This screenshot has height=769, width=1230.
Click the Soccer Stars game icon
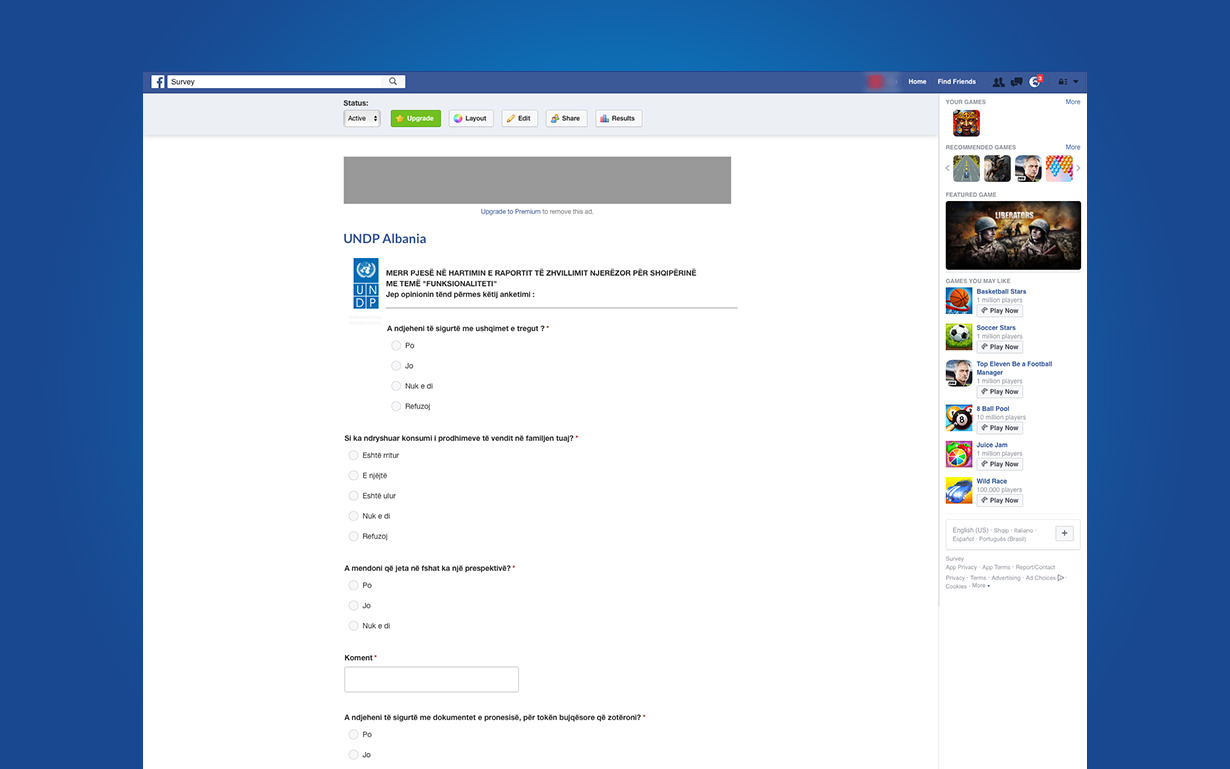pos(959,337)
